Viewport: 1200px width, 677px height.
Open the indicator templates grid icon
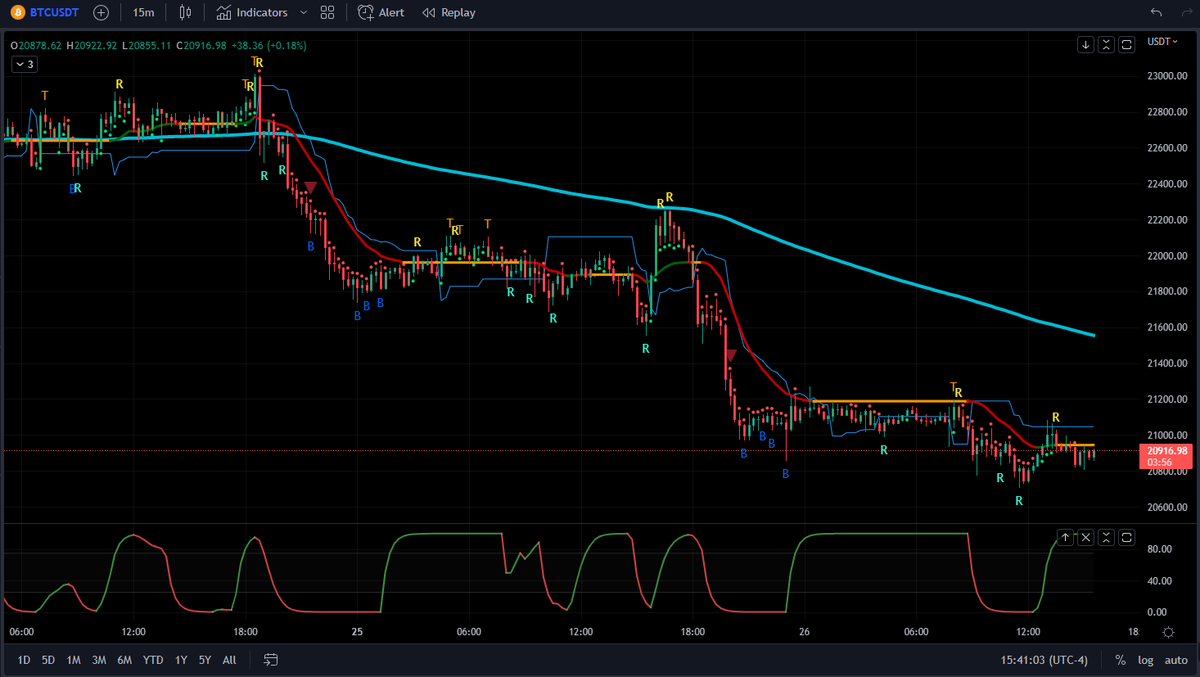click(327, 13)
